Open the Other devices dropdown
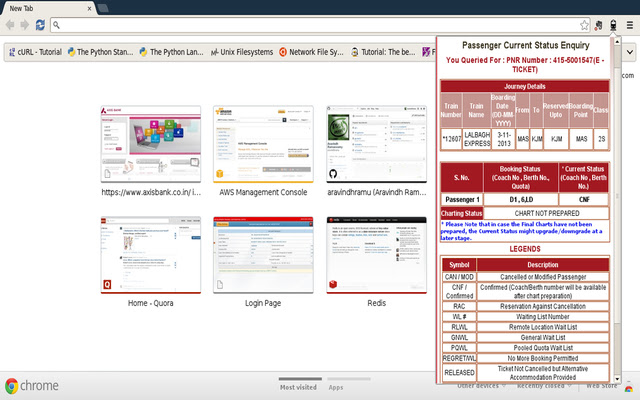Screen dimensions: 640x400 pyautogui.click(x=481, y=386)
